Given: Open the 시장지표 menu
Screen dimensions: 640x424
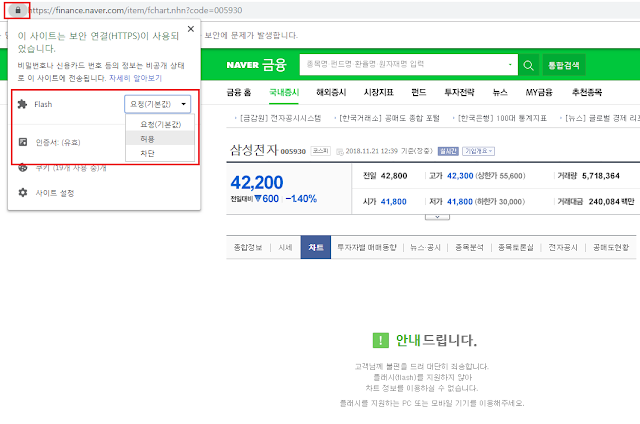Looking at the screenshot, I should pyautogui.click(x=378, y=92).
